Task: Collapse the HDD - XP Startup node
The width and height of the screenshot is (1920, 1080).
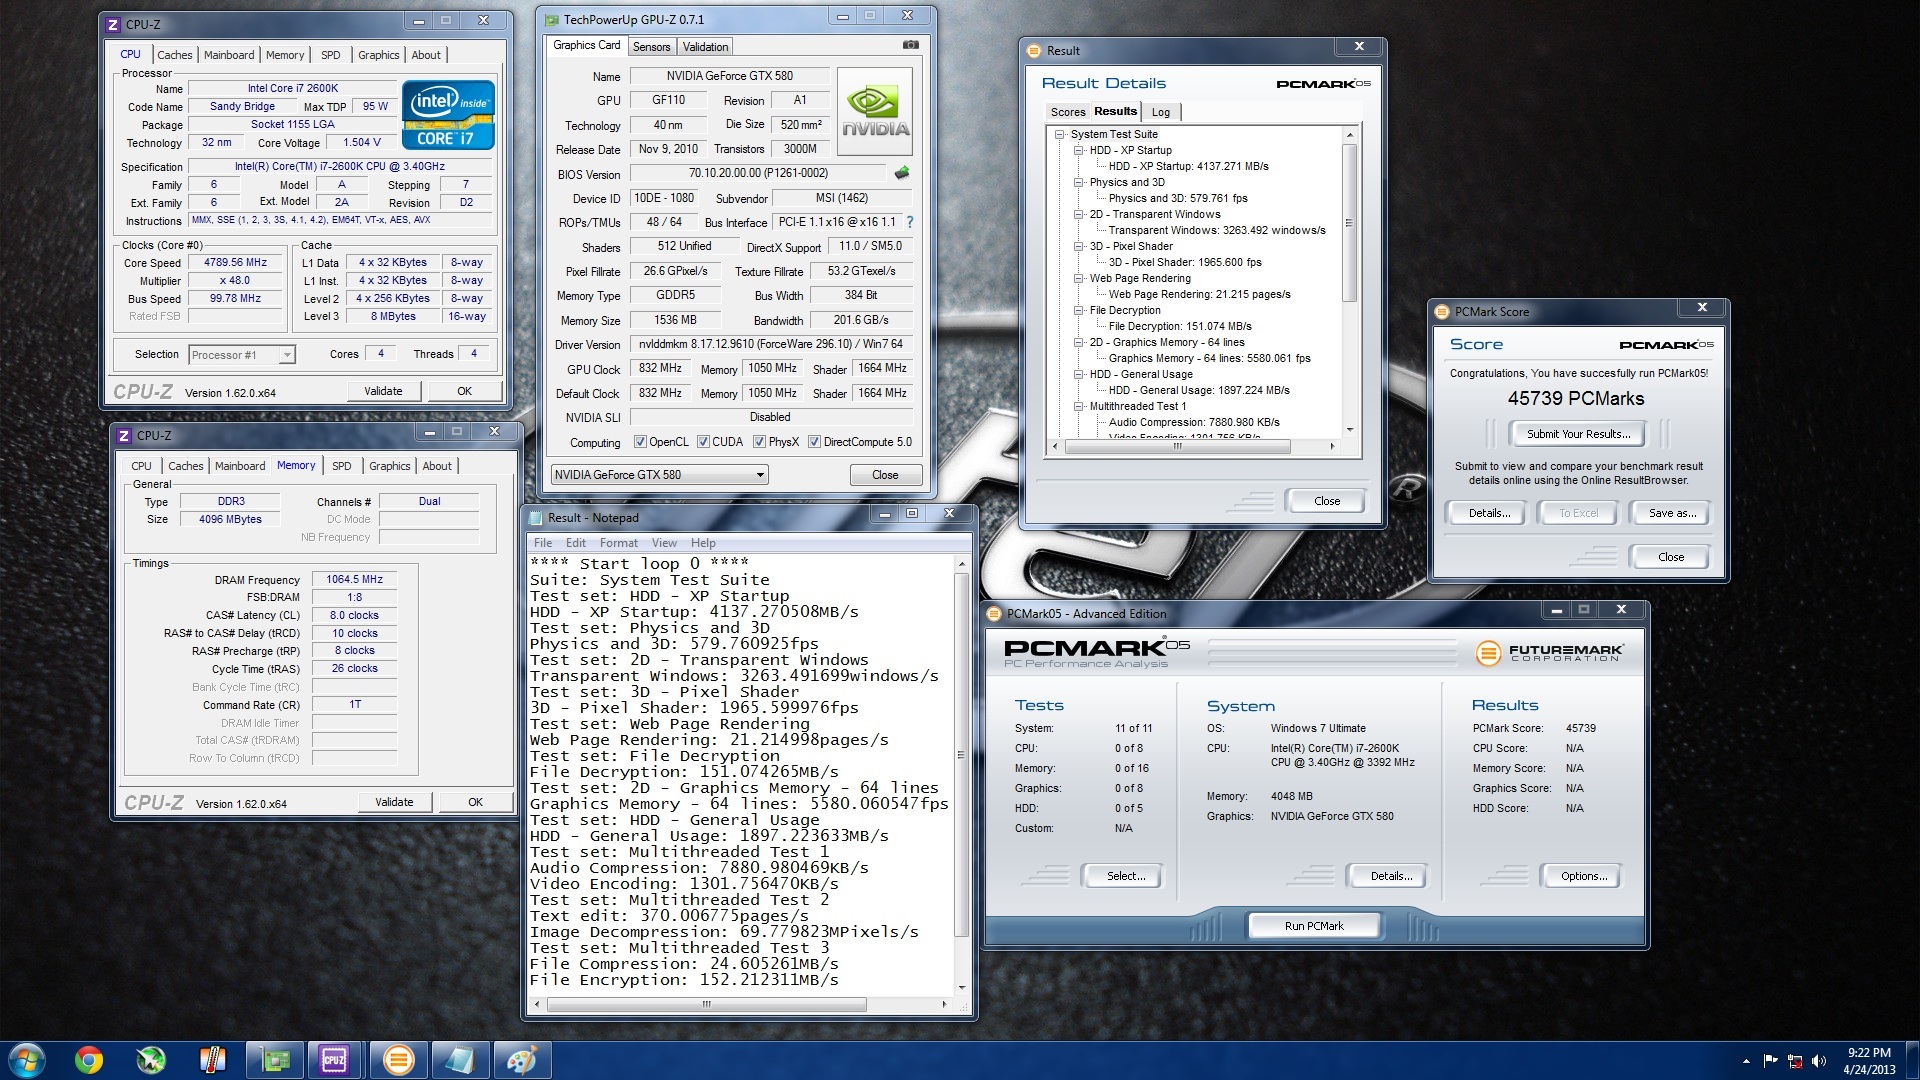Action: [x=1078, y=150]
